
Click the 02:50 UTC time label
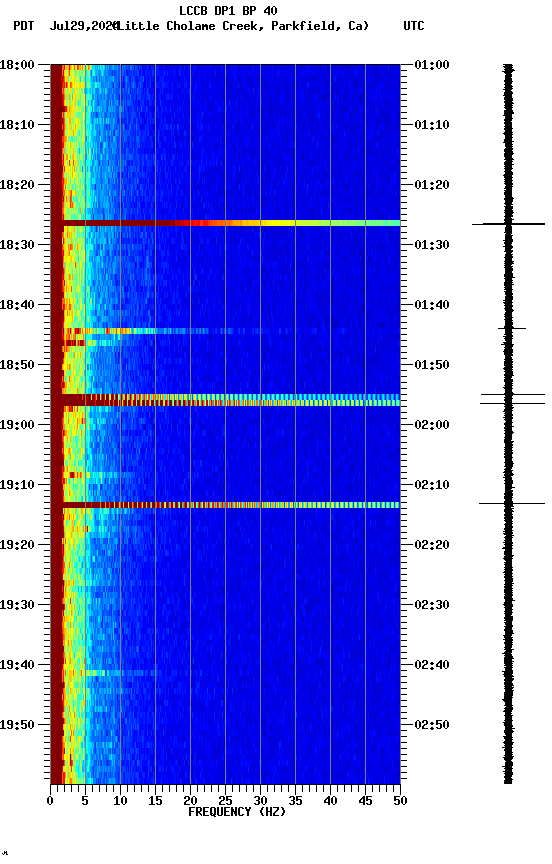pyautogui.click(x=432, y=726)
